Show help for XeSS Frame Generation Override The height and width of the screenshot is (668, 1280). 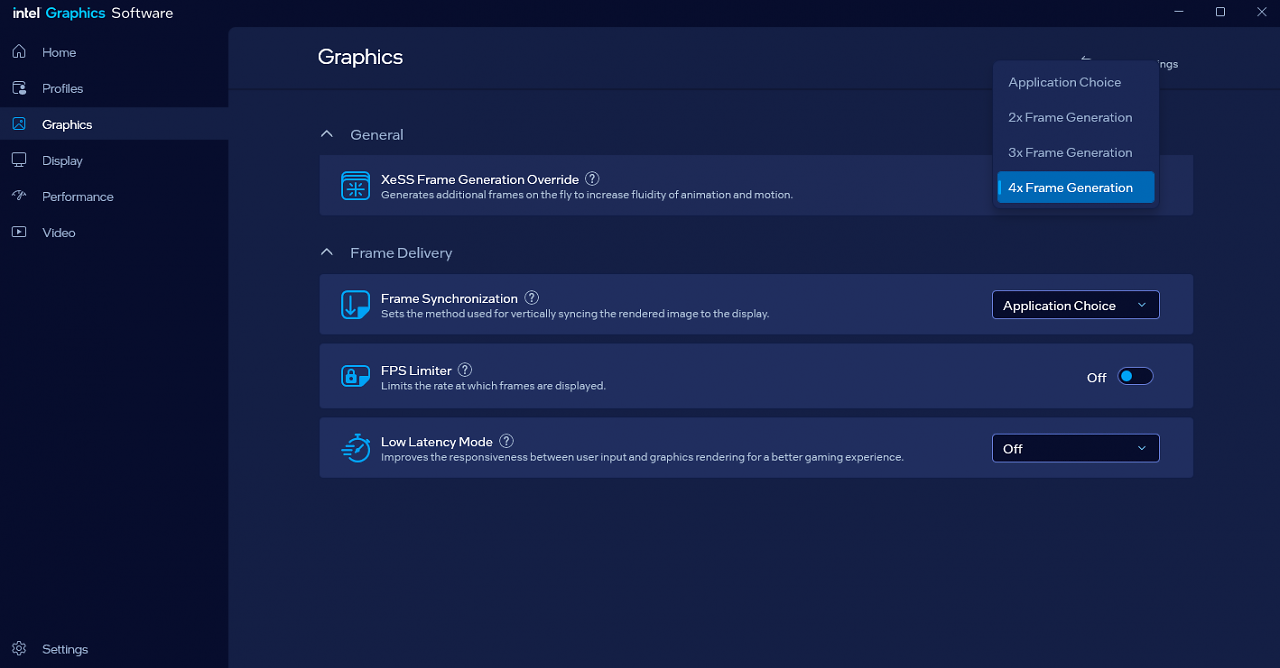(x=592, y=179)
